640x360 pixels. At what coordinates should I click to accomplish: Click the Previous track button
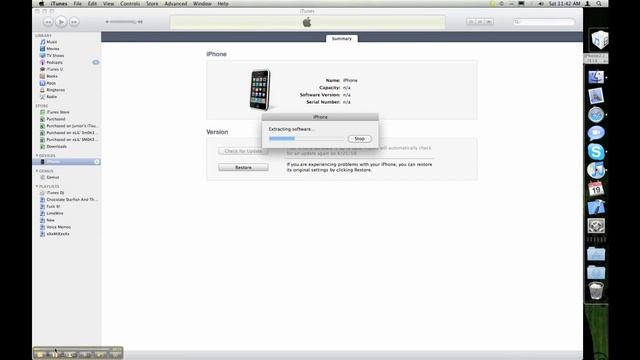point(48,22)
